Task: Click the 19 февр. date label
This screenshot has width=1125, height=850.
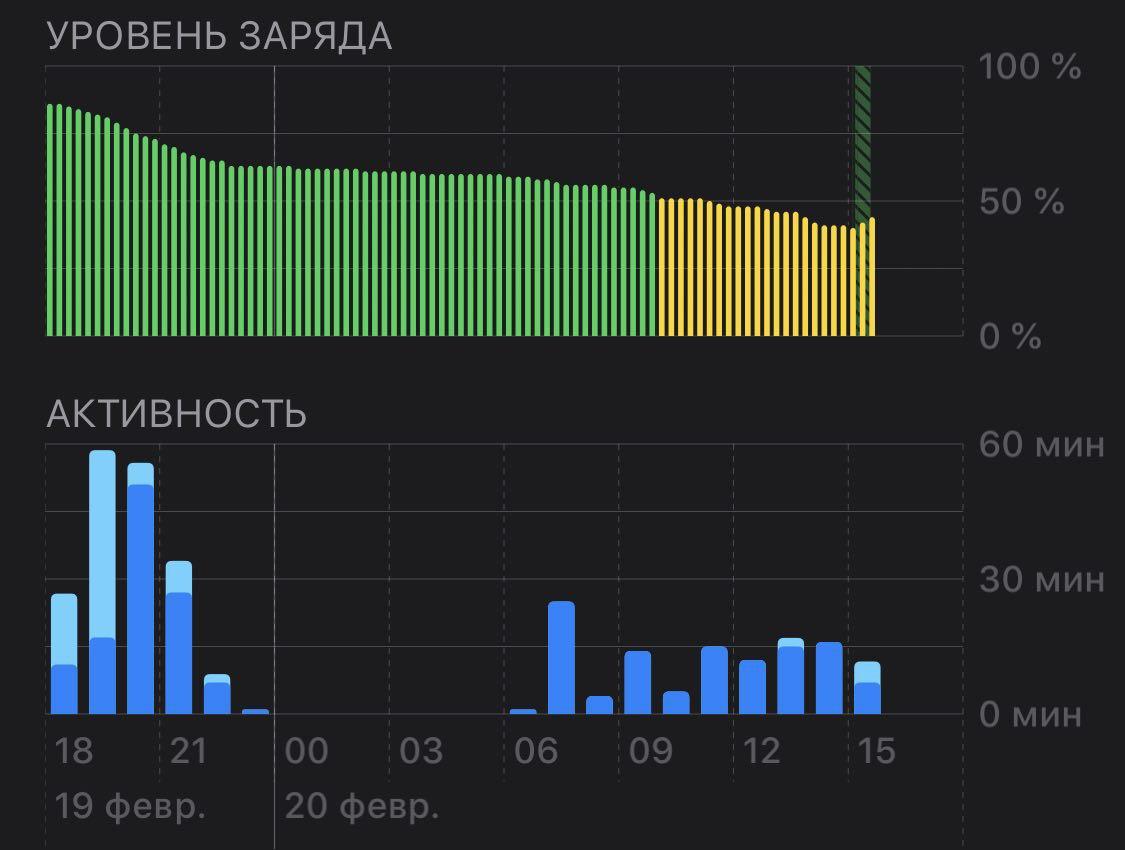Action: click(x=130, y=806)
